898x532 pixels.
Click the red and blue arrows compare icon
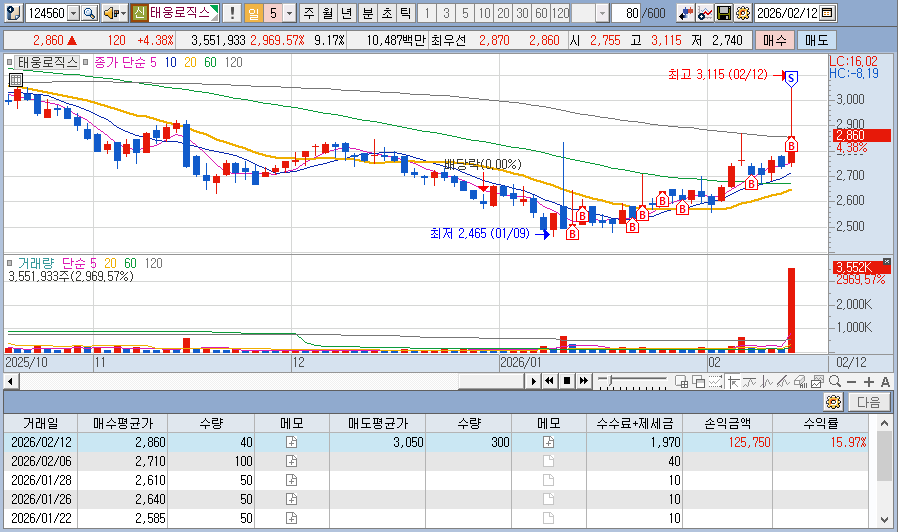coord(686,13)
